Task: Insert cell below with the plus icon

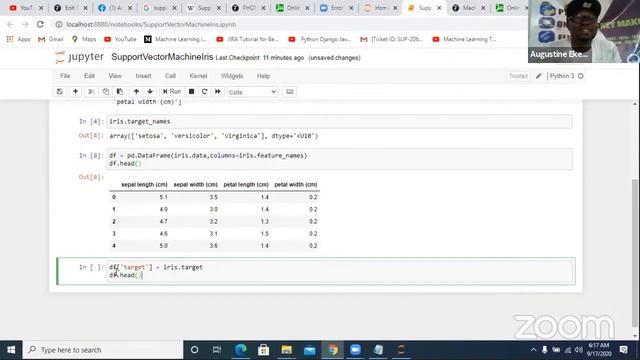Action: point(75,92)
